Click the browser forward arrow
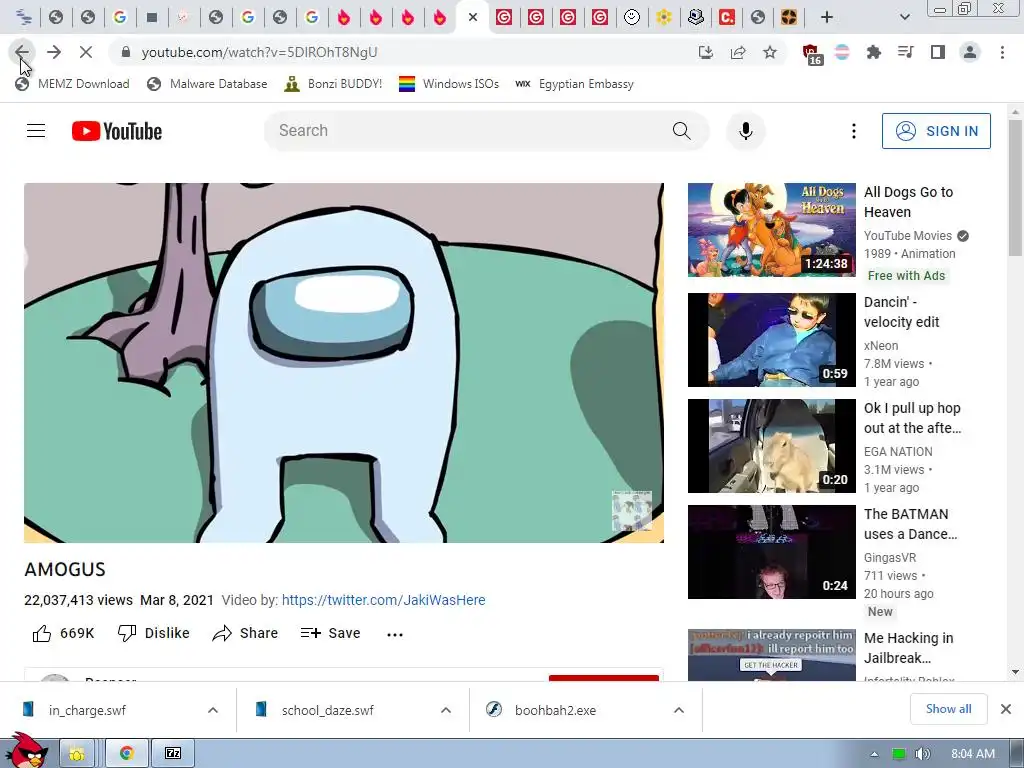Viewport: 1024px width, 768px height. [x=54, y=52]
